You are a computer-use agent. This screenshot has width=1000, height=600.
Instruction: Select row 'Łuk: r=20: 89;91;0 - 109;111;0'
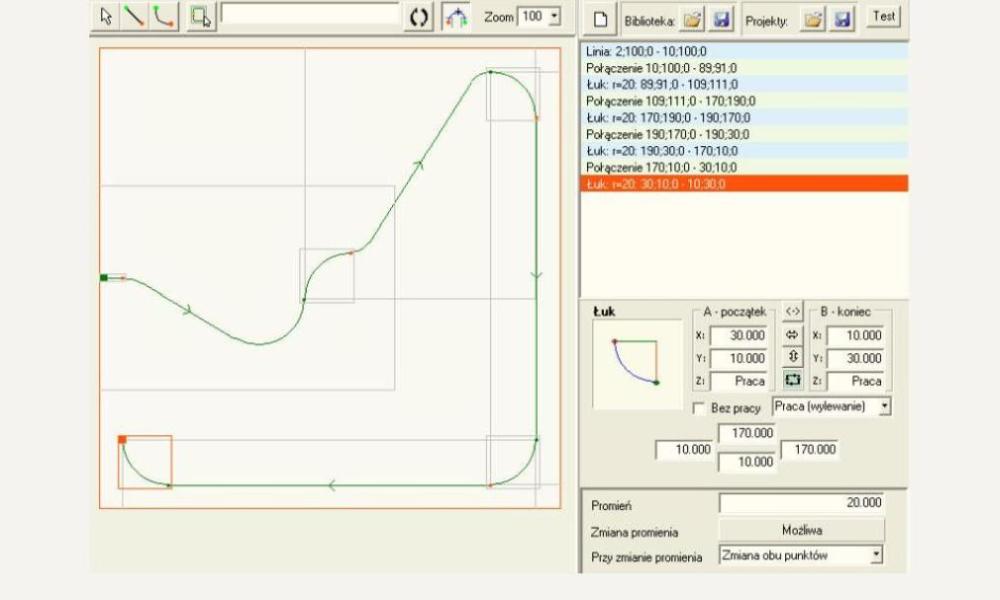[x=744, y=85]
